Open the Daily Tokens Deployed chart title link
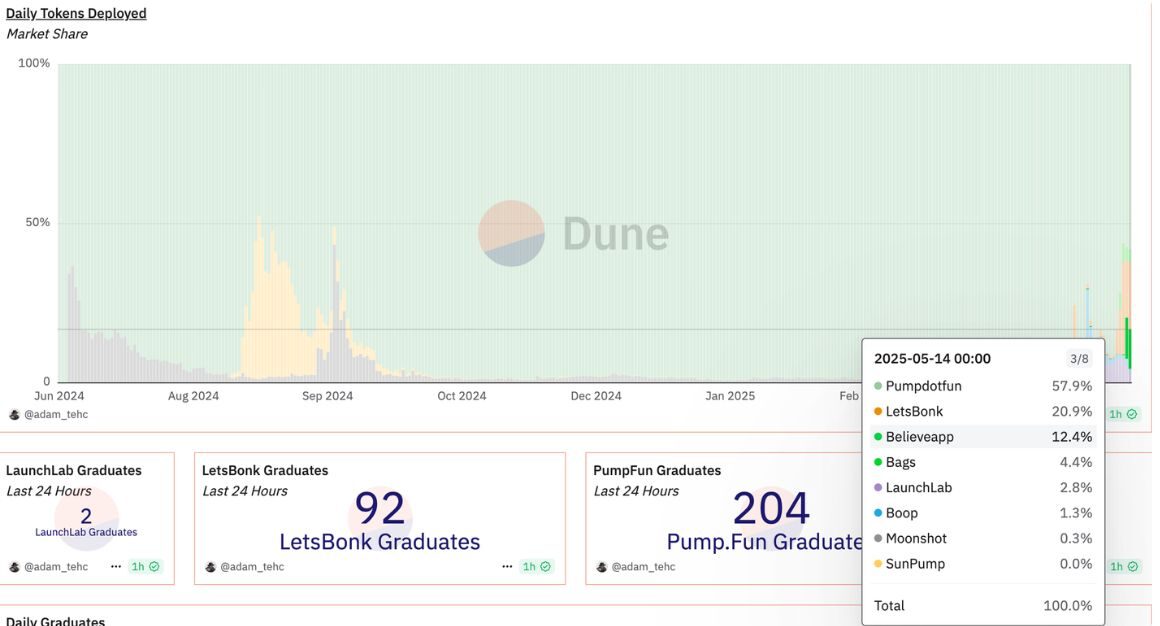This screenshot has height=626, width=1160. [x=76, y=13]
